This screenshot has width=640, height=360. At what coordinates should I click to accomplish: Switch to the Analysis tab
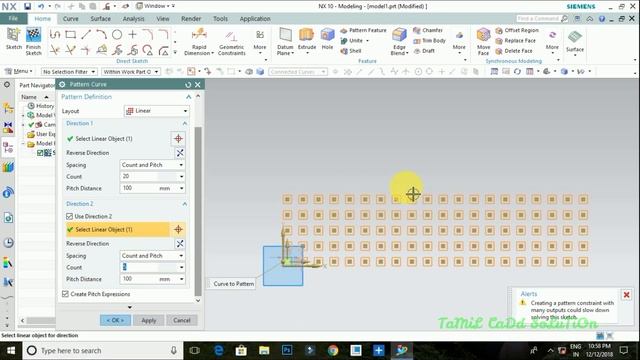coord(133,19)
